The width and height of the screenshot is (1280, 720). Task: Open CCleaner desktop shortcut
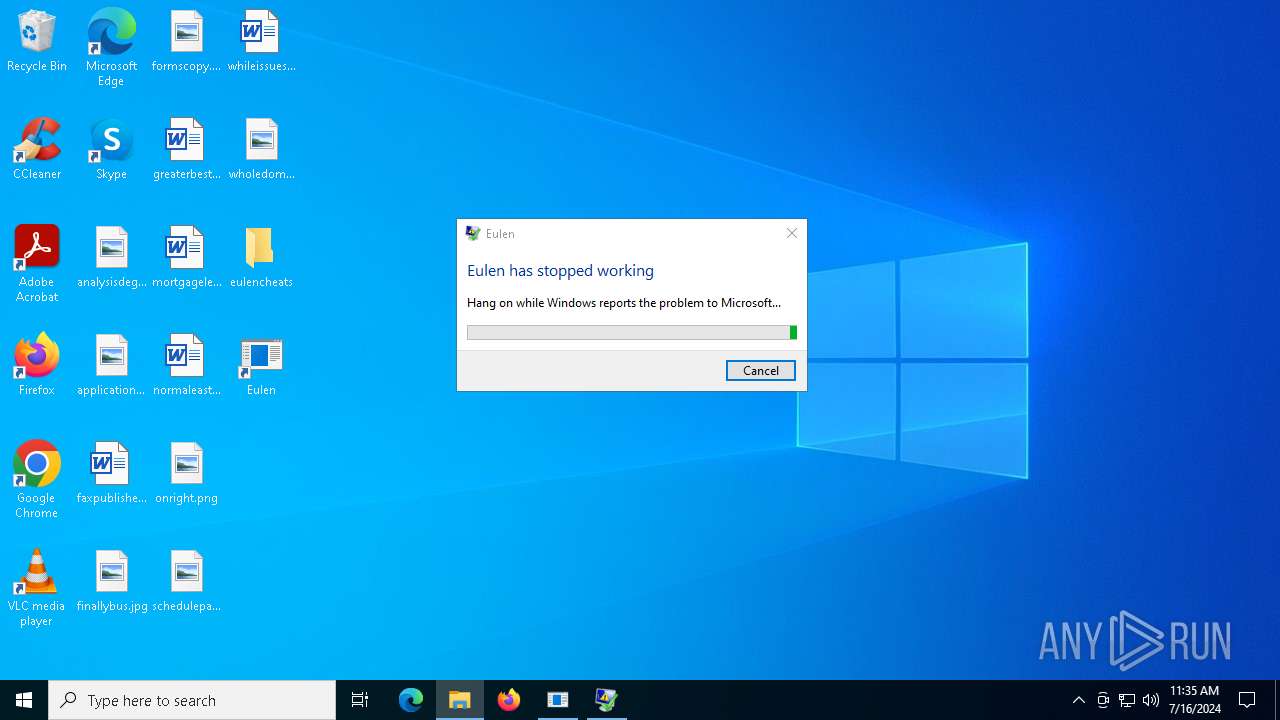coord(37,150)
